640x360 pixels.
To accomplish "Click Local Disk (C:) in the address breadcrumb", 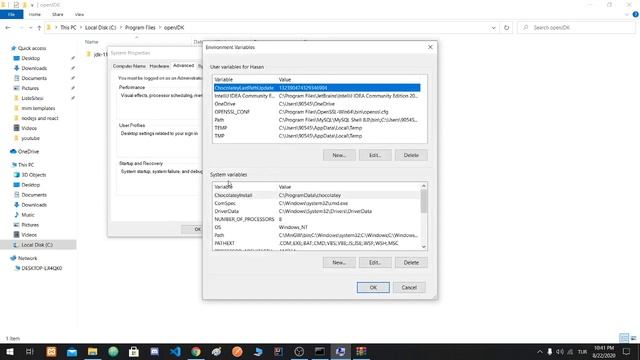I will [x=100, y=27].
